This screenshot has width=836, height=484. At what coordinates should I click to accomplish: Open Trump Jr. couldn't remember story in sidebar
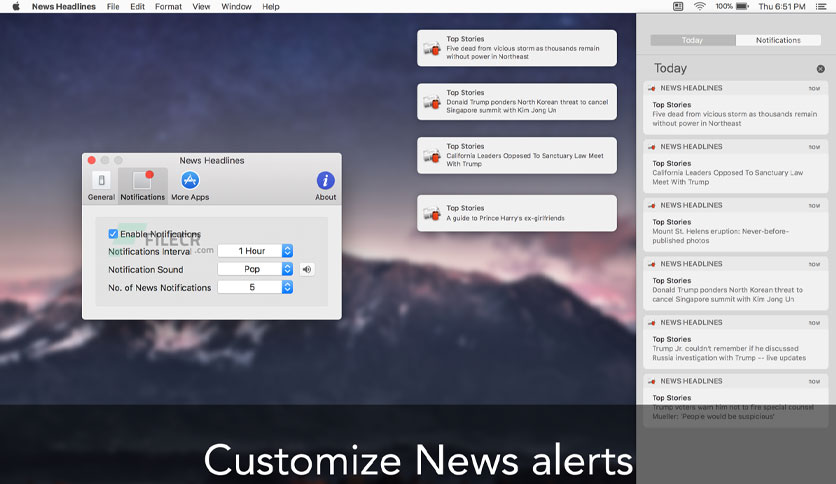tap(736, 340)
